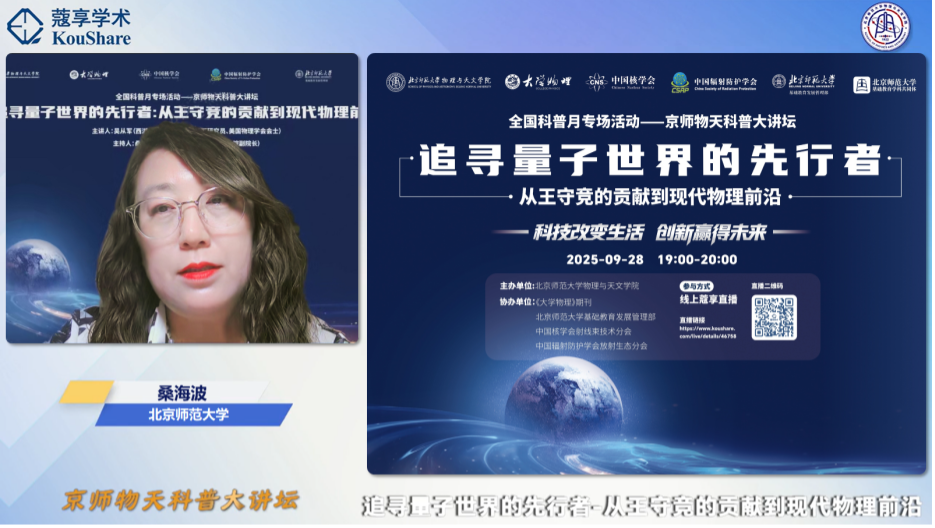Screen dimensions: 935x528
Task: Click the 京师物天科普大讲坛 orange caption at bottom-left
Action: pos(180,500)
